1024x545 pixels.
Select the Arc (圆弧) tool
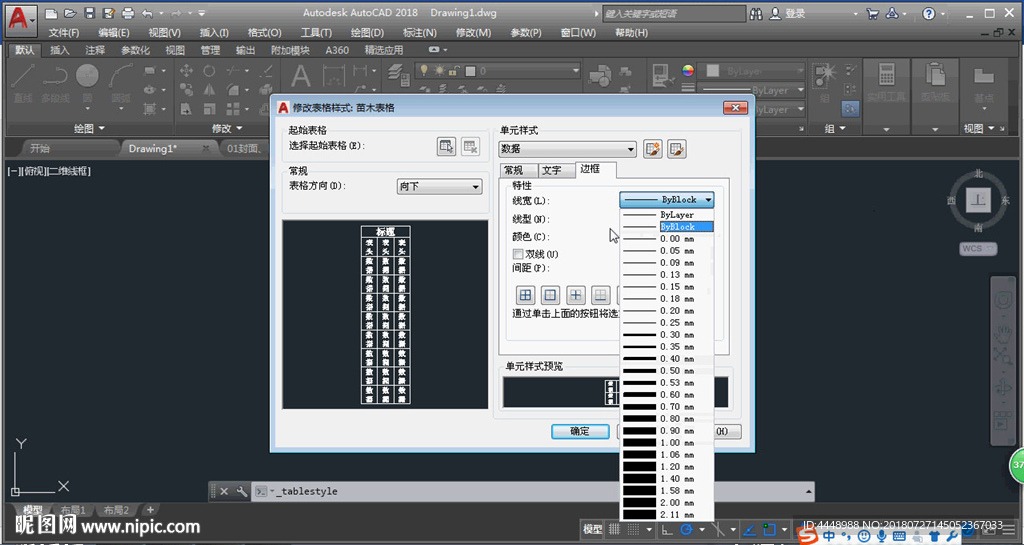120,82
